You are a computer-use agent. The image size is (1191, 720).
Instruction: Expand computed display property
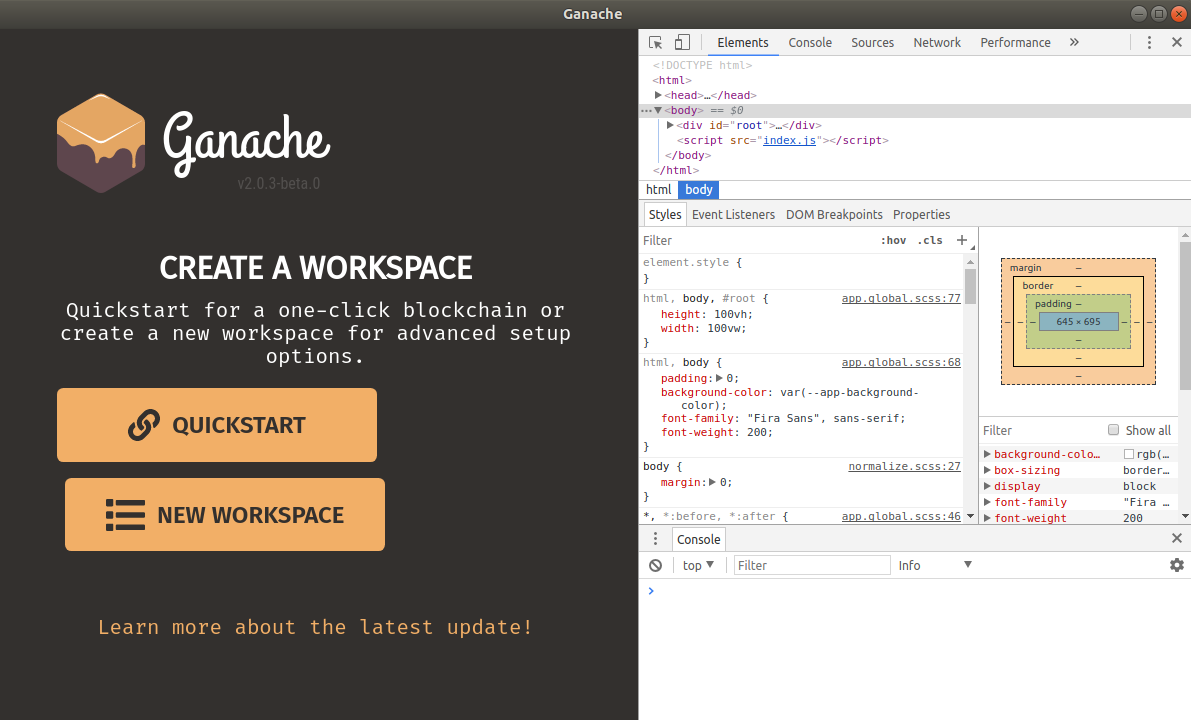pos(987,486)
